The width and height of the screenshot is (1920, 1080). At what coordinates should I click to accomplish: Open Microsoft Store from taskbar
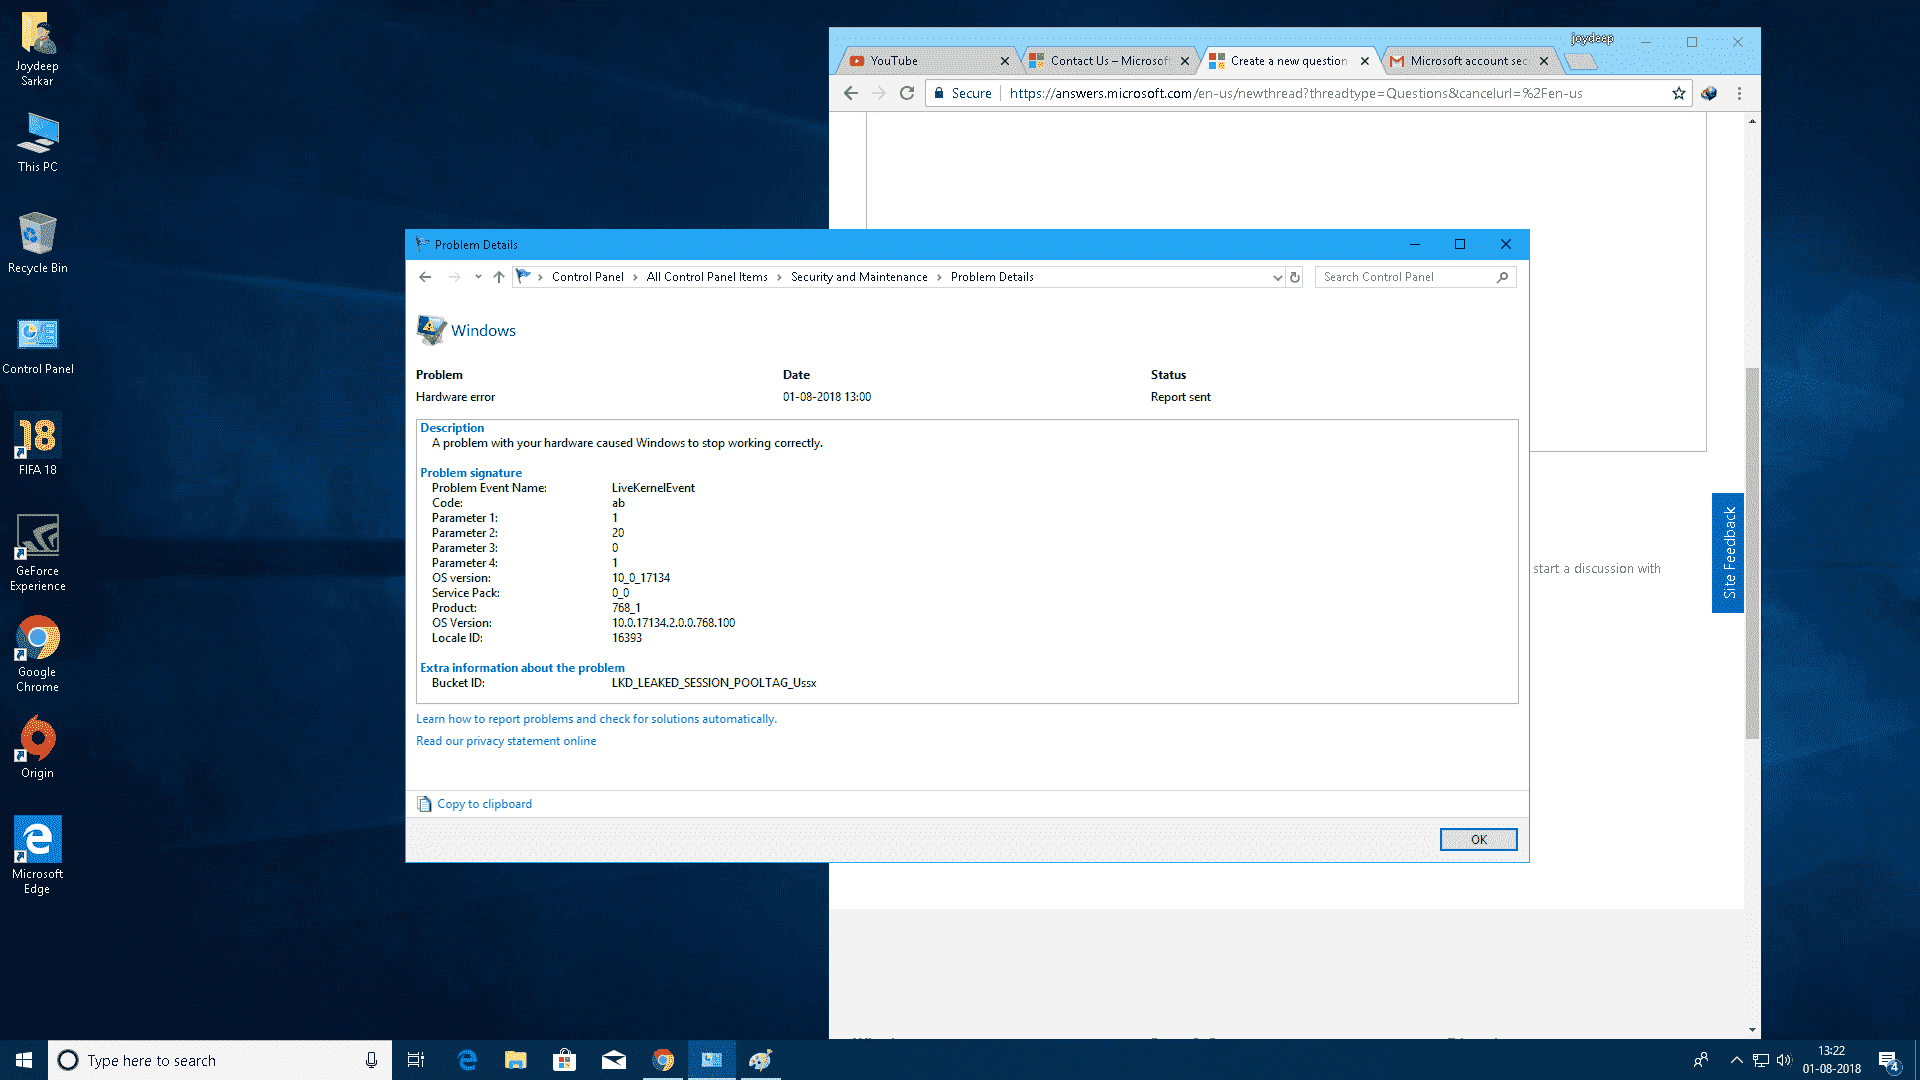[564, 1060]
